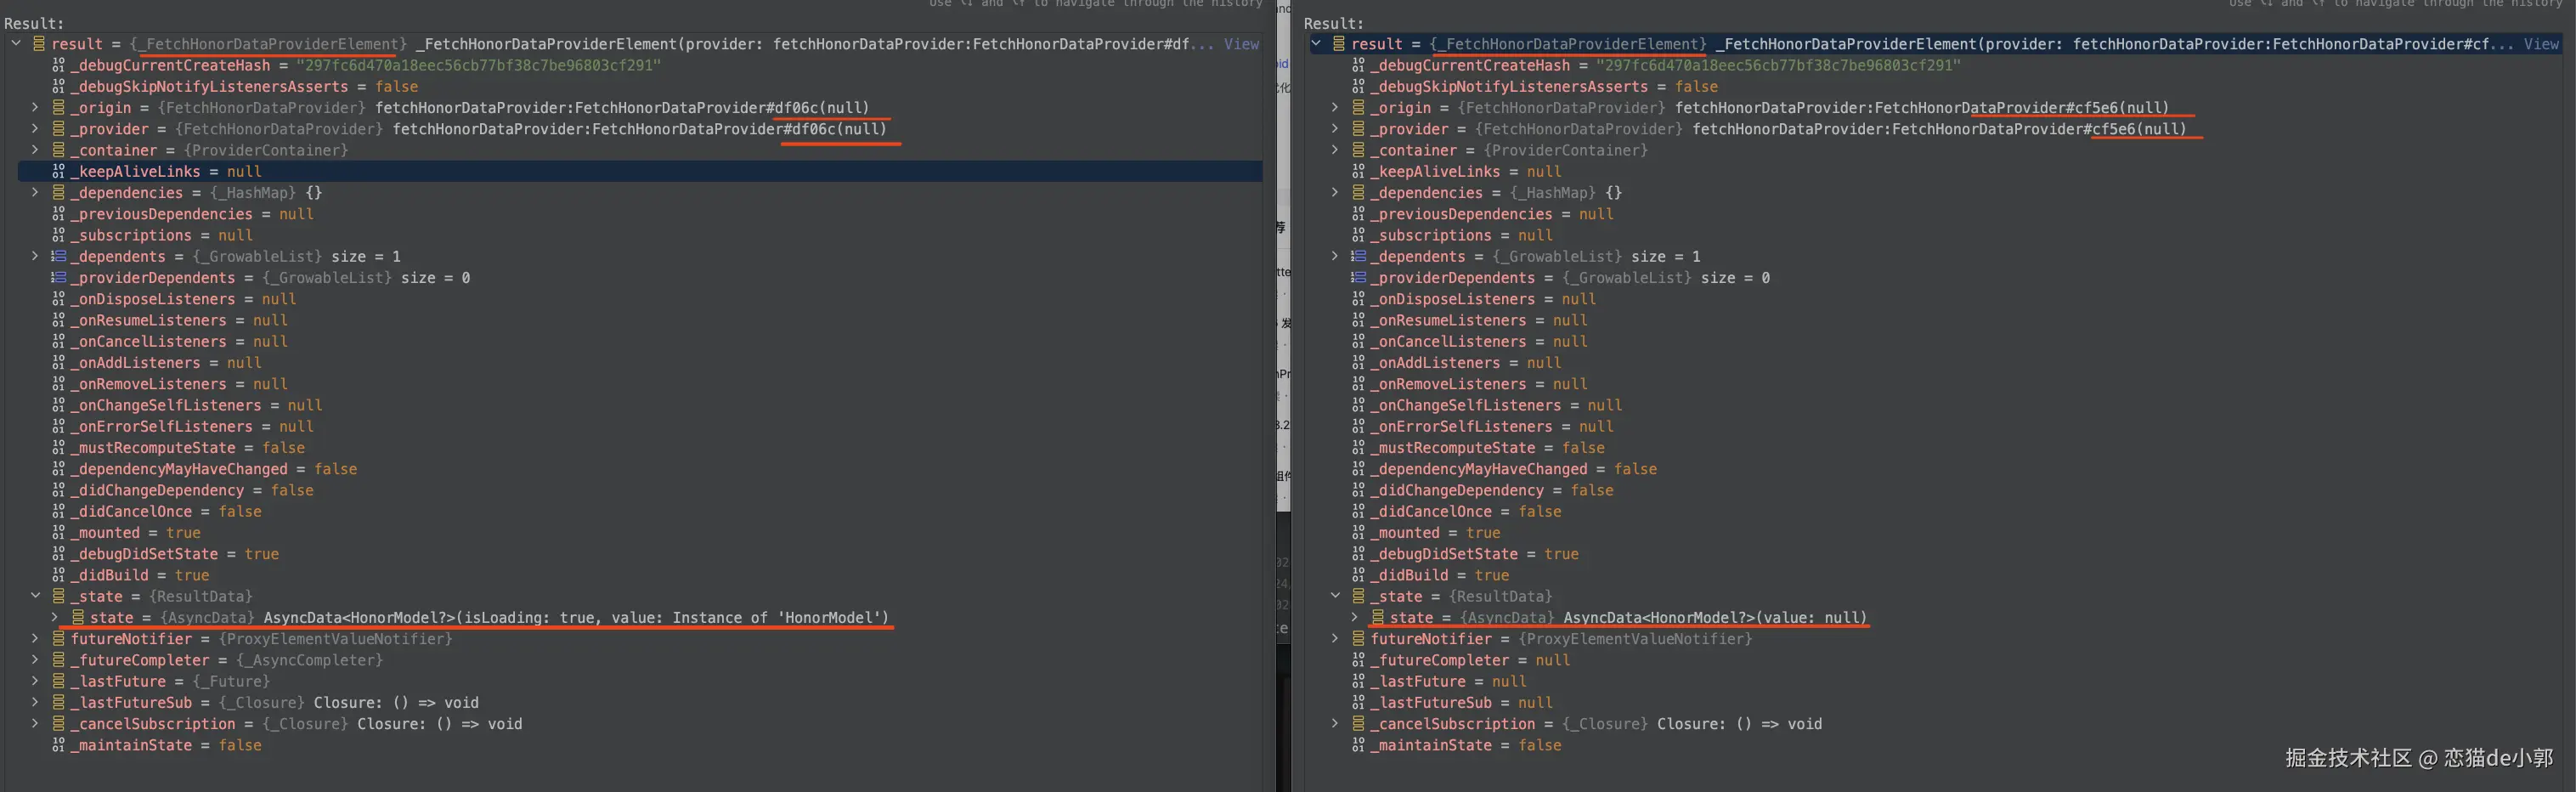
Task: Click the object icon of _container in #cf5e6 panel
Action: 1358,150
